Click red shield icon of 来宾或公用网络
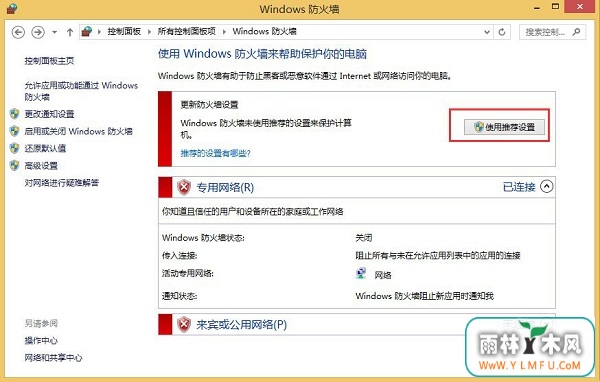This screenshot has width=600, height=382. tap(184, 325)
